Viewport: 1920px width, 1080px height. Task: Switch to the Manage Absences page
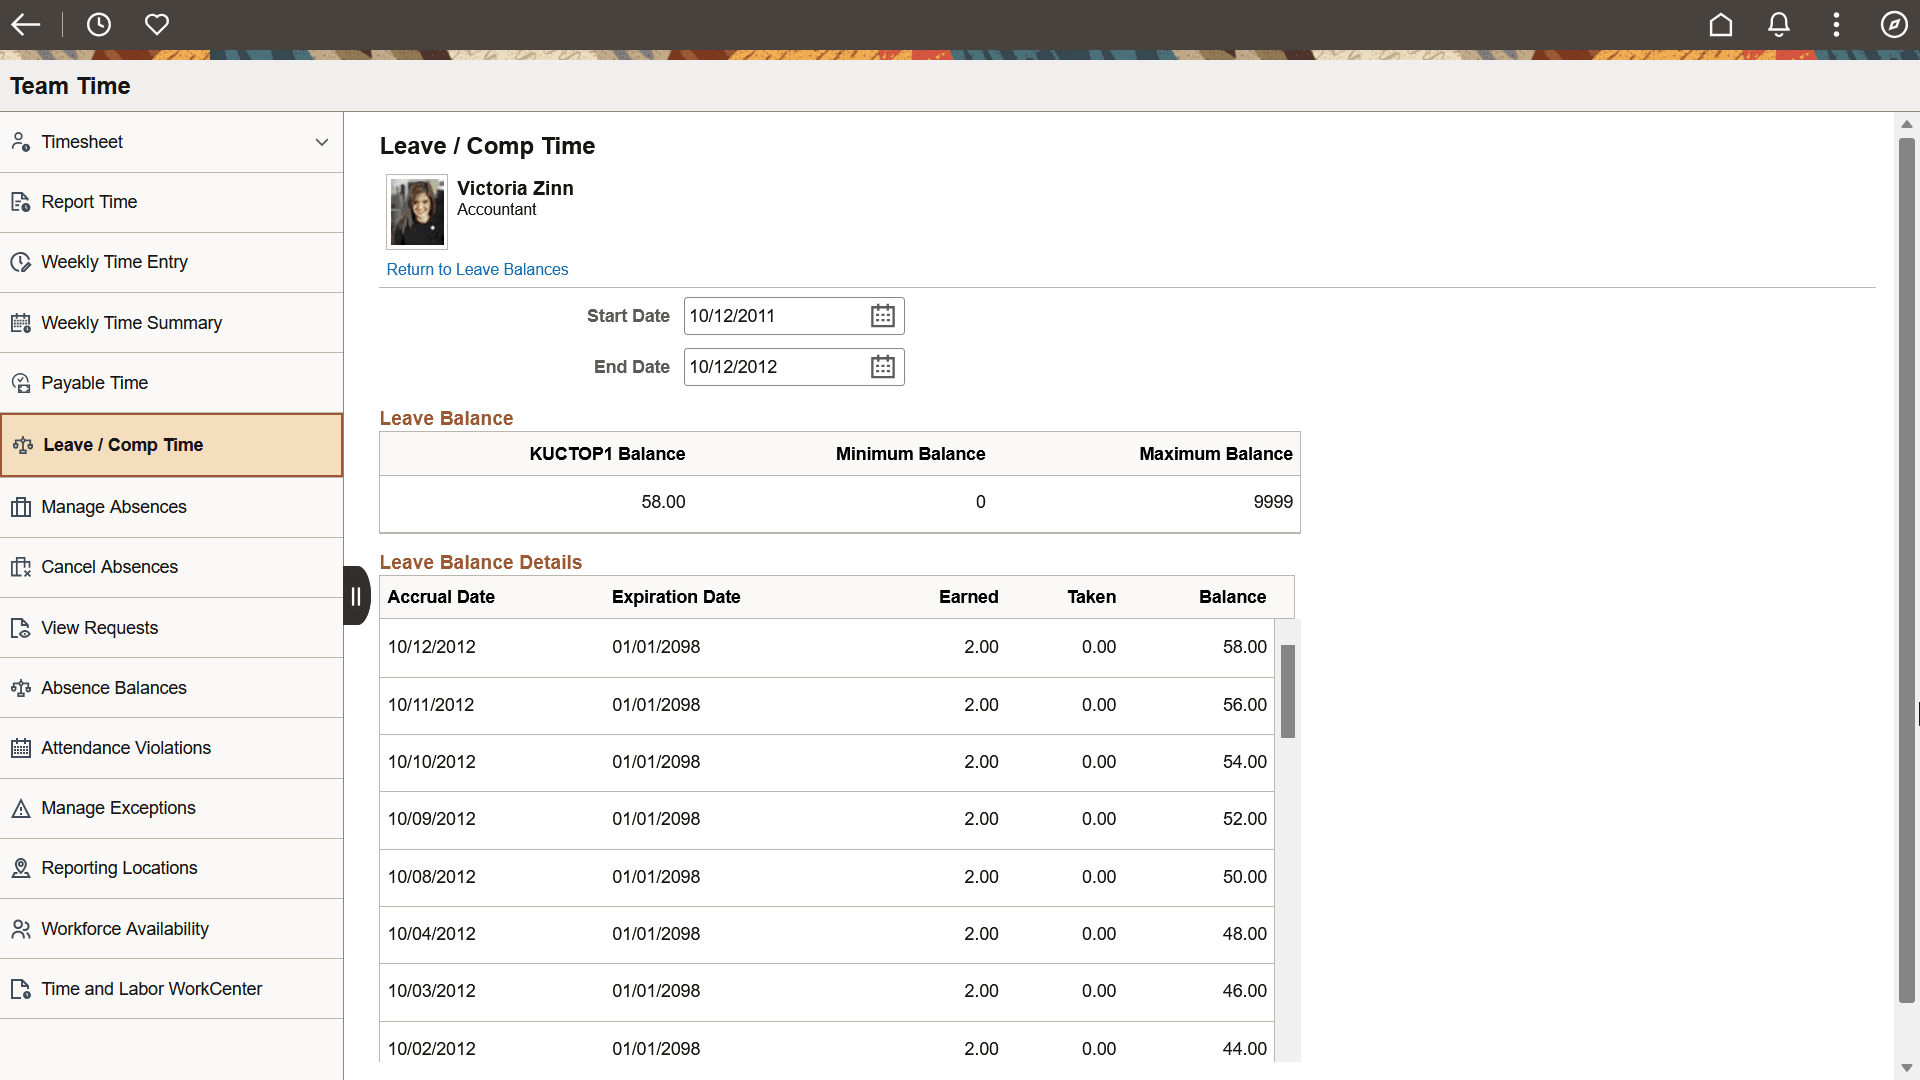tap(114, 507)
